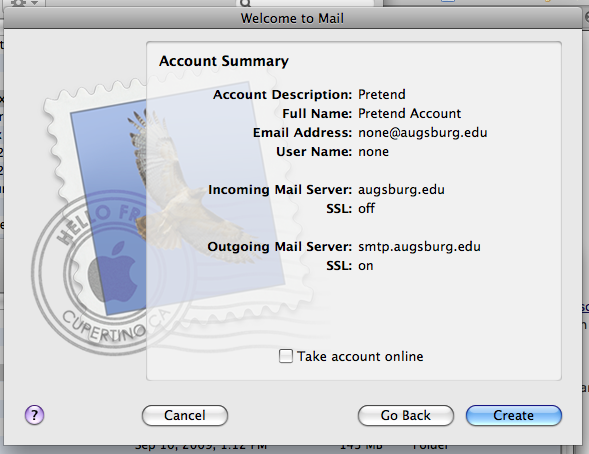
Task: Click the Apple logo on the postmark
Action: tap(113, 270)
